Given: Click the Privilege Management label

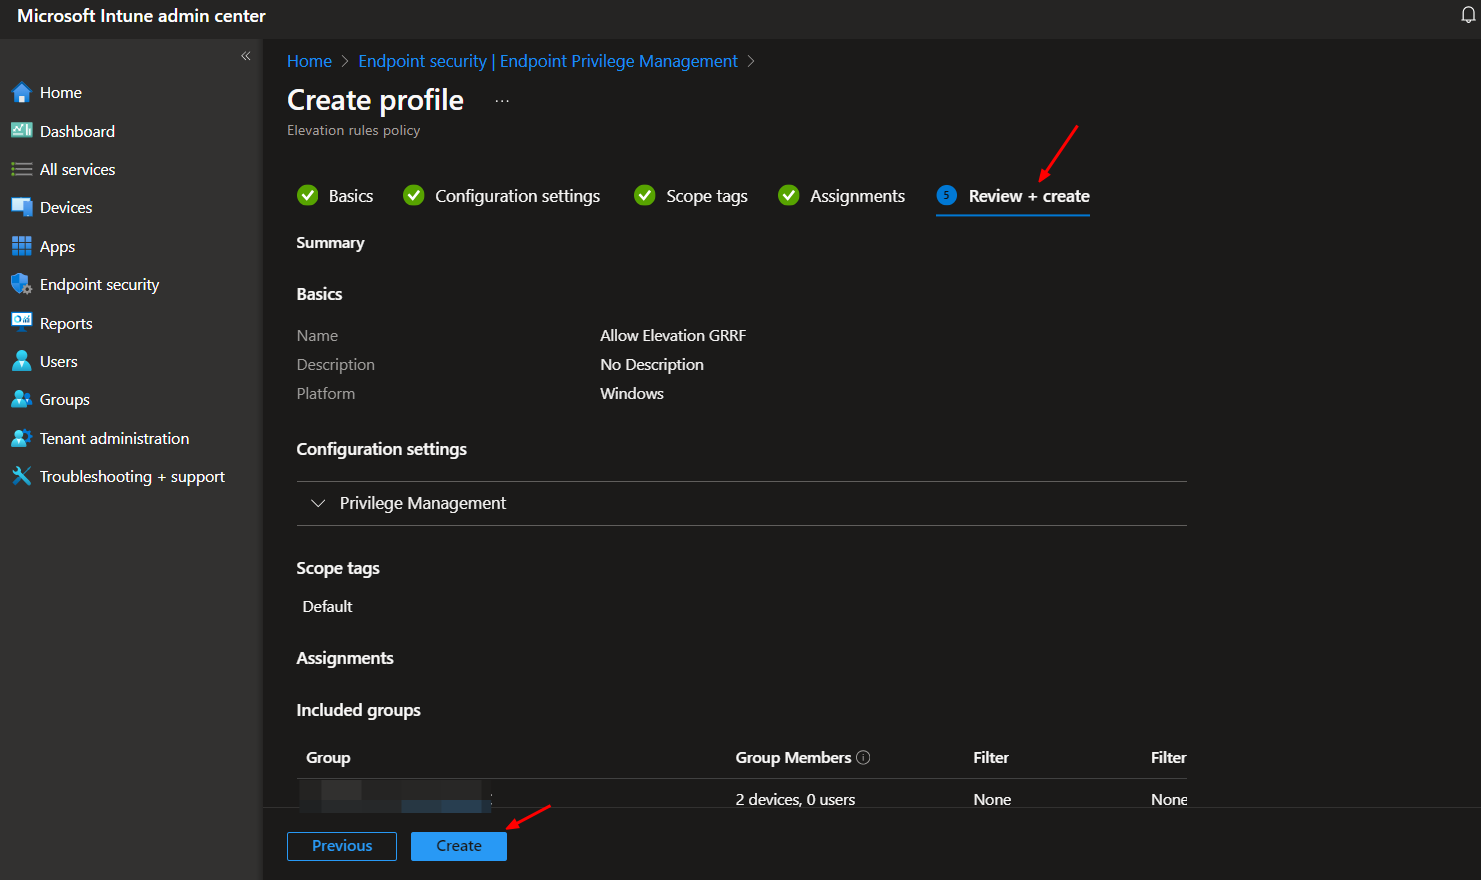Looking at the screenshot, I should [x=423, y=503].
